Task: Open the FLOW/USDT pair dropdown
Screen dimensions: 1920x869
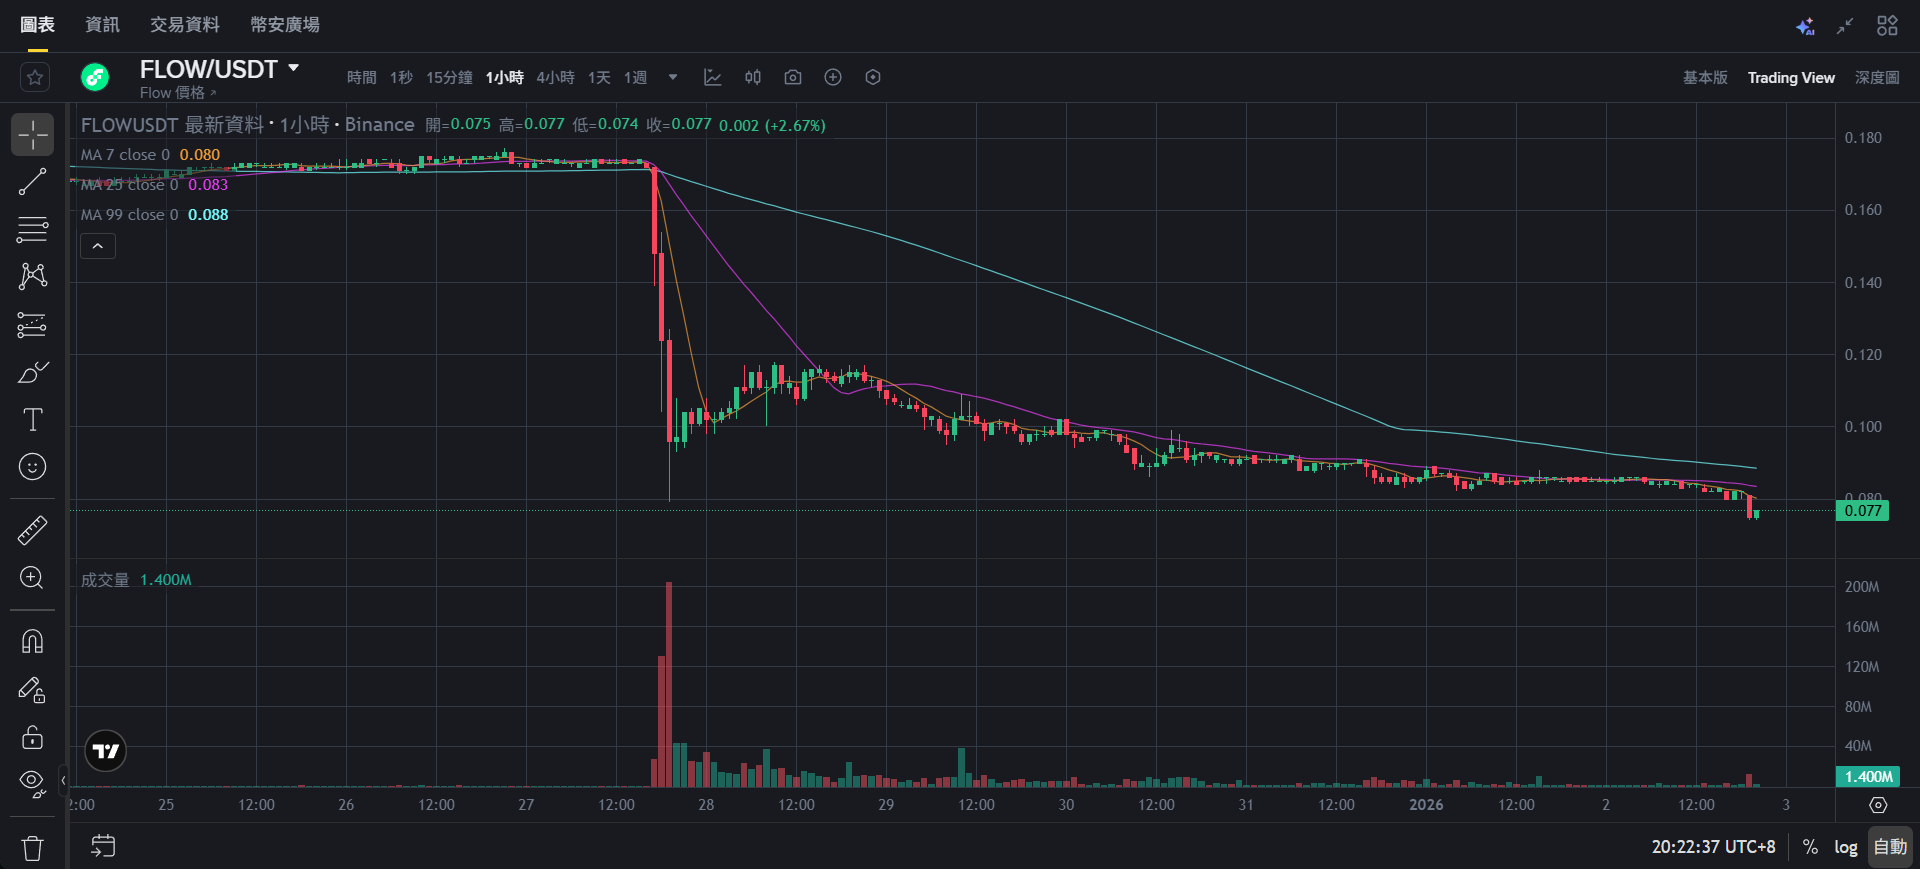Action: pos(294,68)
